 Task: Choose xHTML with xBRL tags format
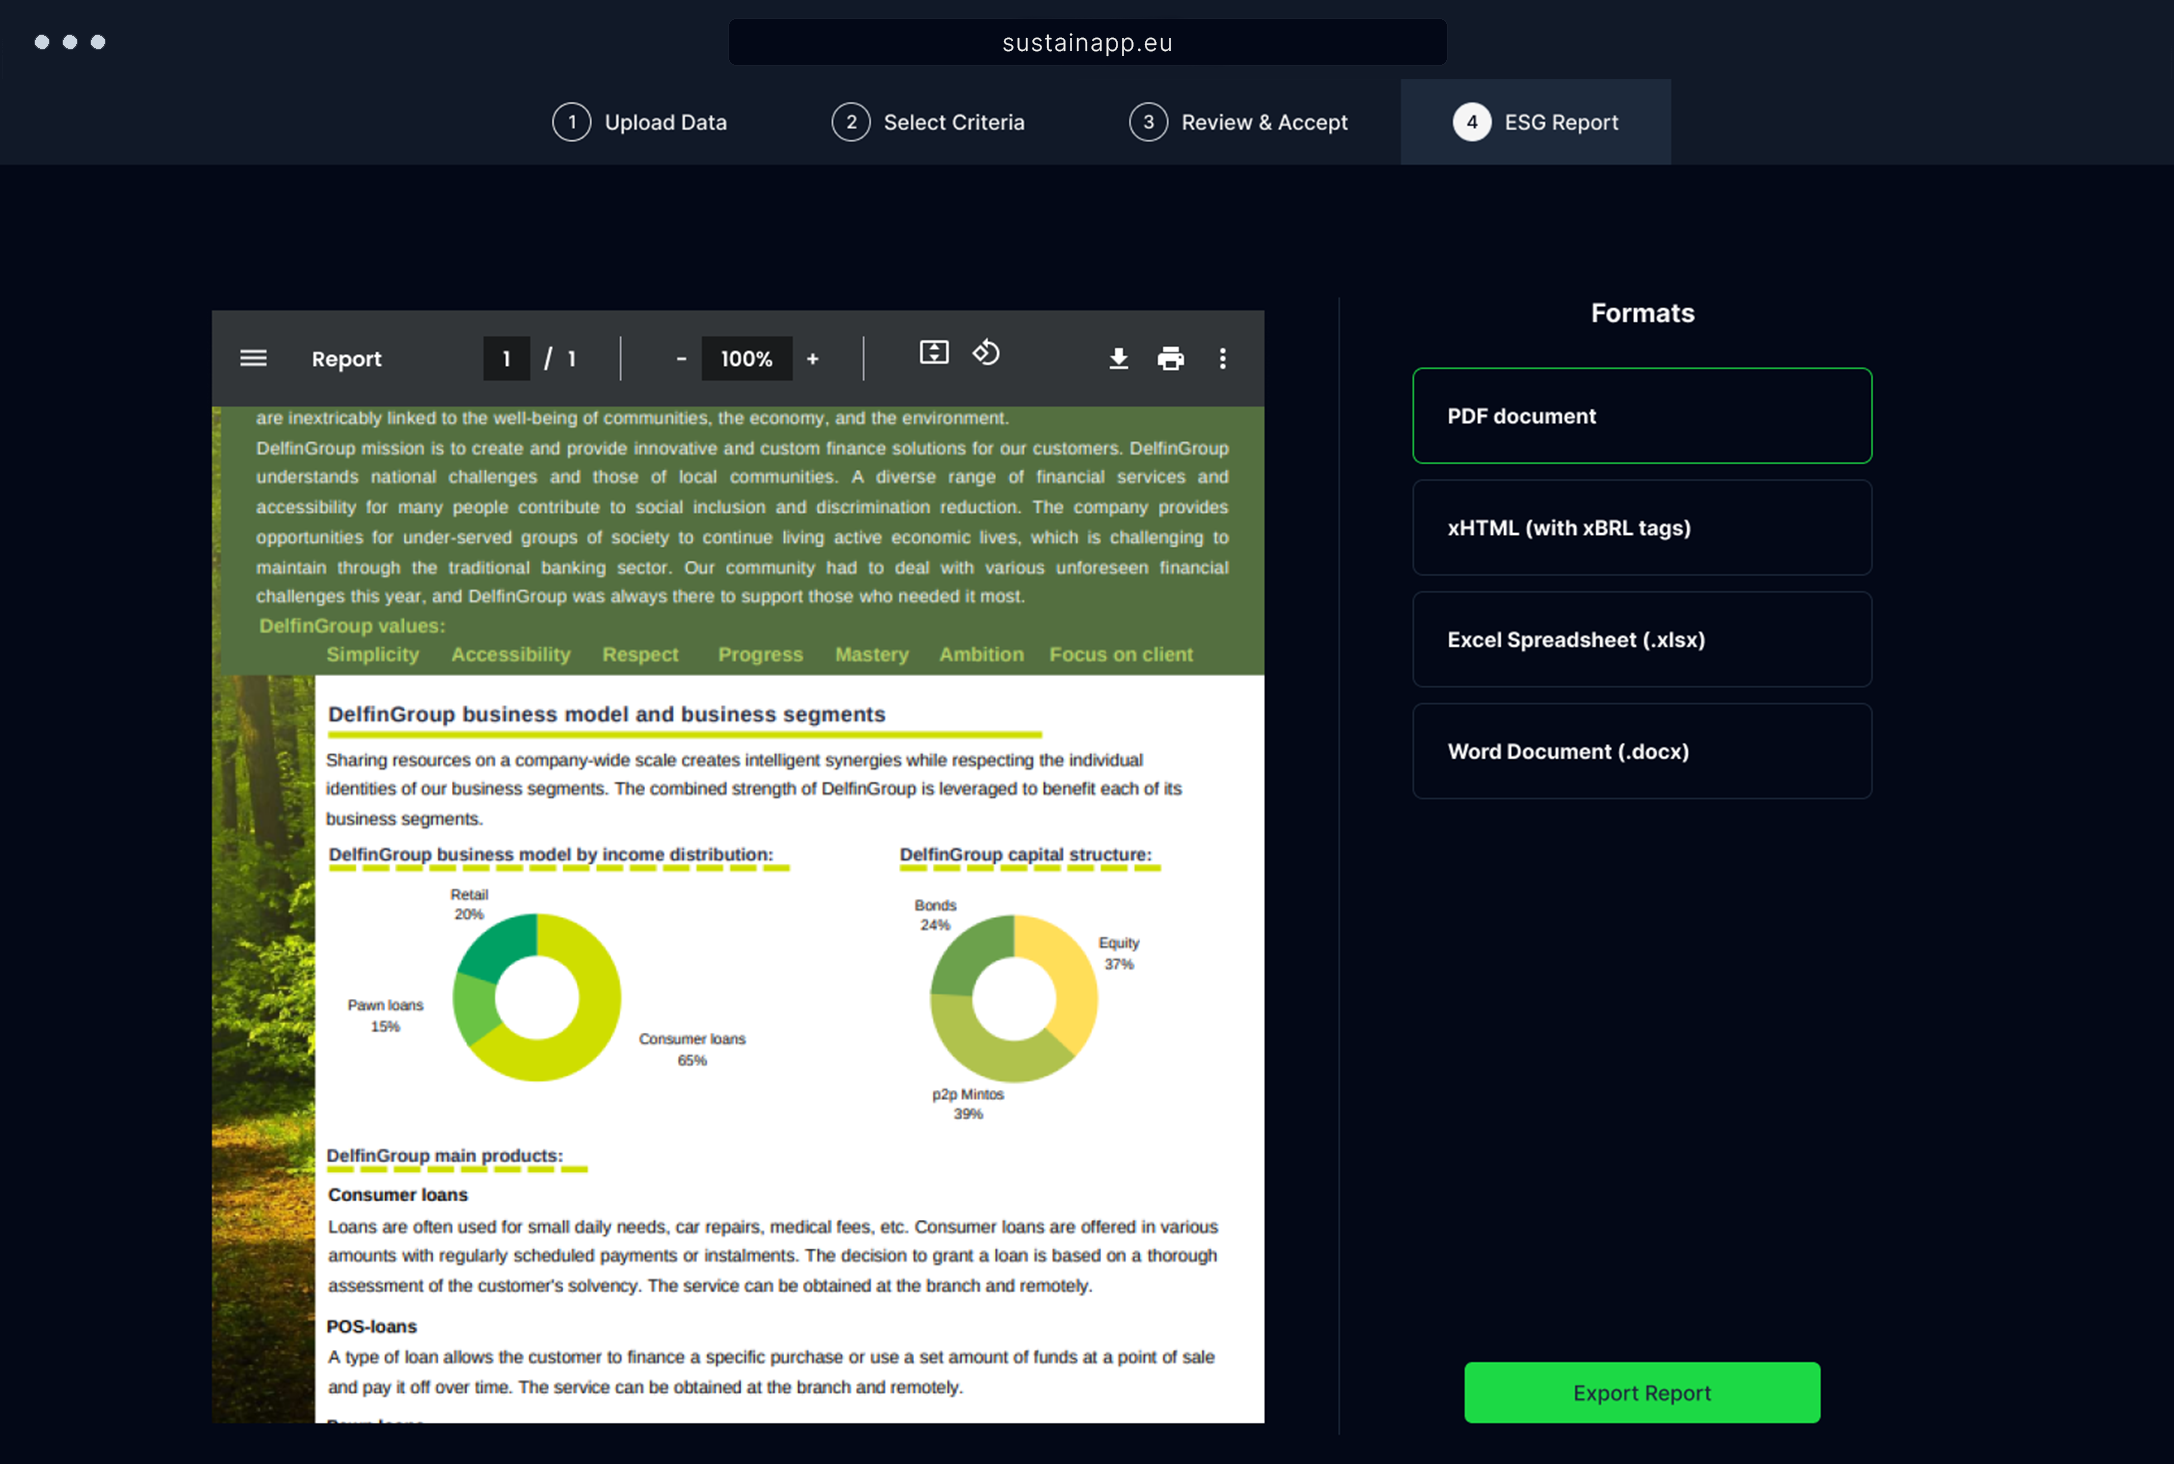(x=1641, y=528)
